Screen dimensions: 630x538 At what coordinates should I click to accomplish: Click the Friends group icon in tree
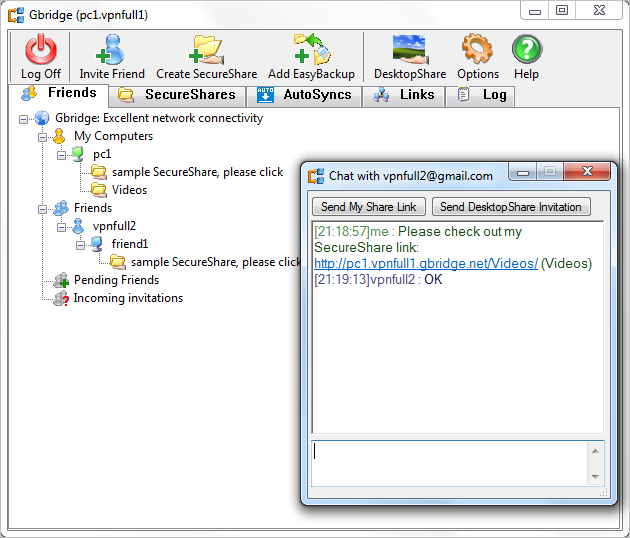point(61,208)
